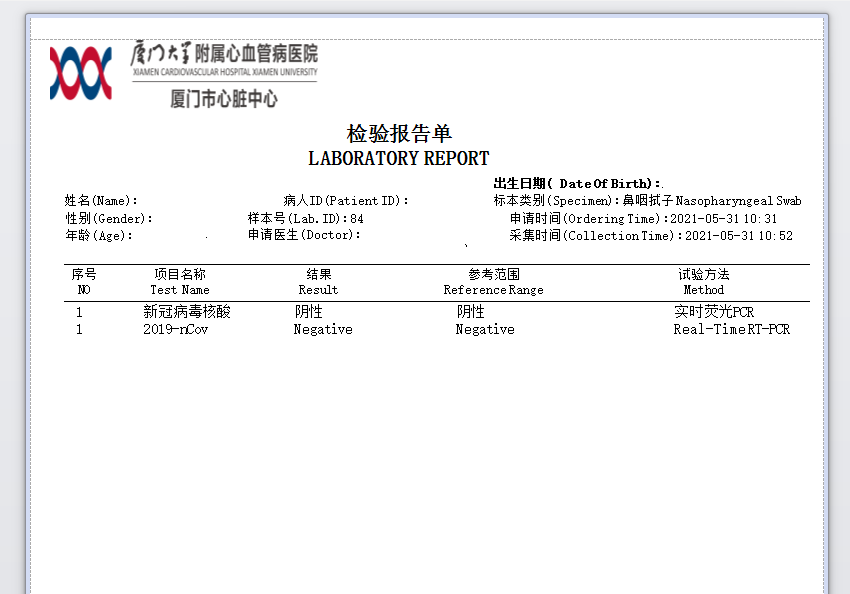Click the Xiamen Cardiovascular Hospital name header

pos(225,60)
